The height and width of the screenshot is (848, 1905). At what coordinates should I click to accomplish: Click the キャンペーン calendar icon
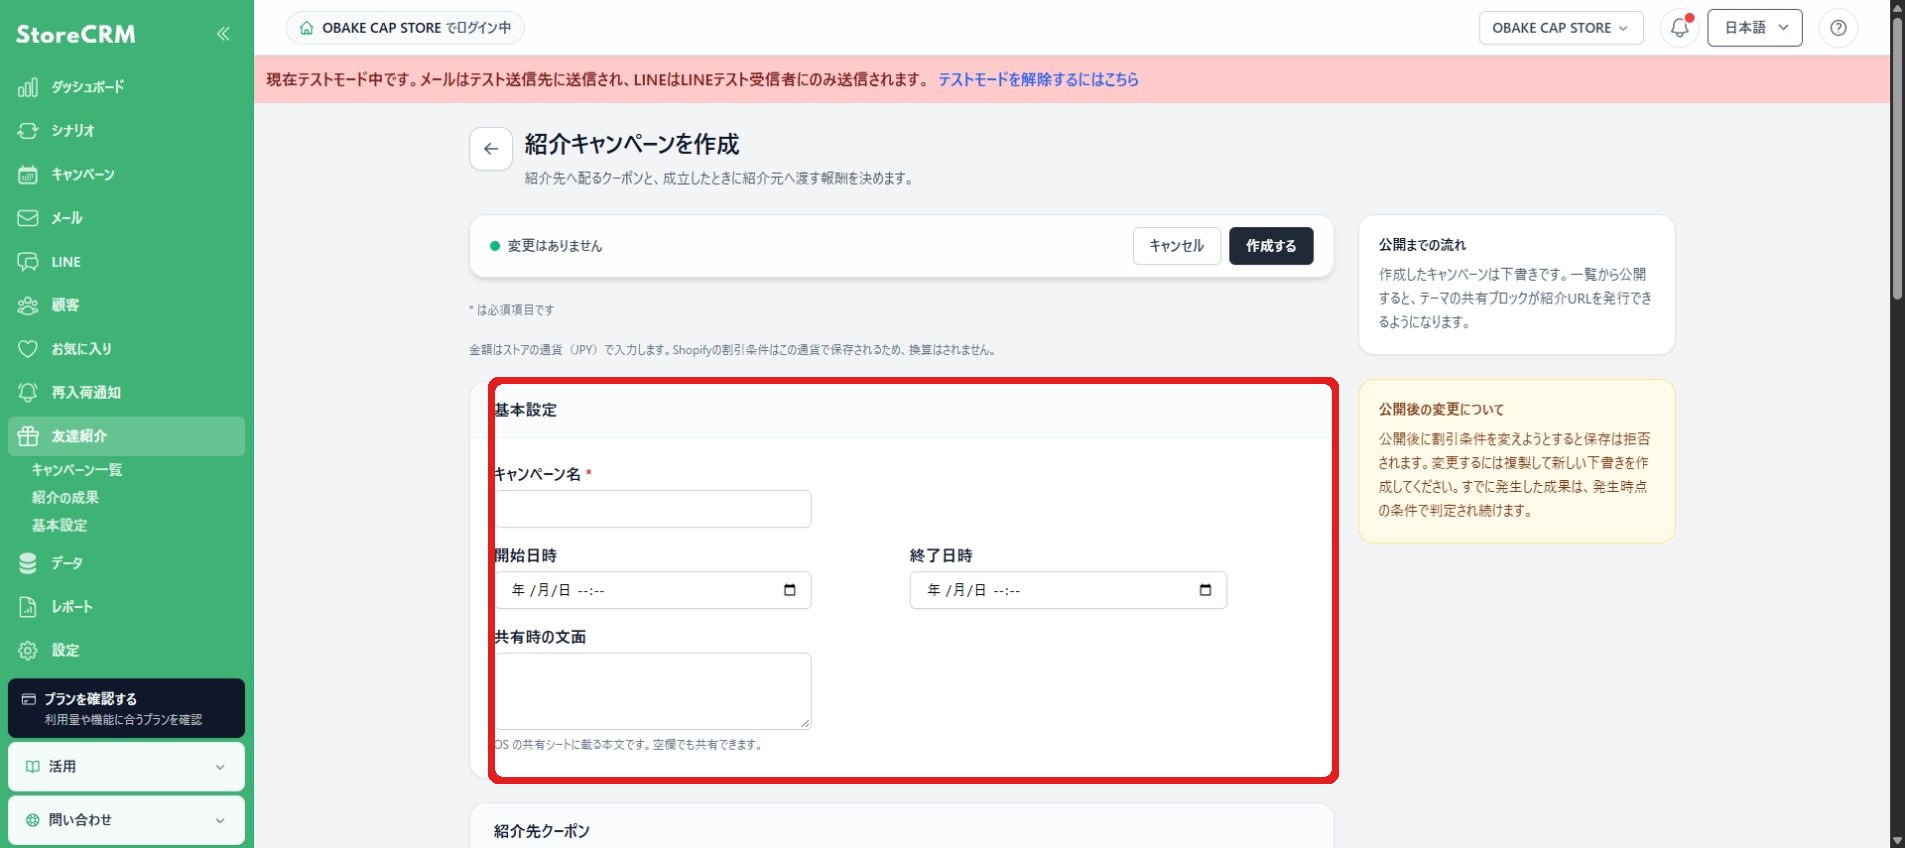pyautogui.click(x=28, y=175)
